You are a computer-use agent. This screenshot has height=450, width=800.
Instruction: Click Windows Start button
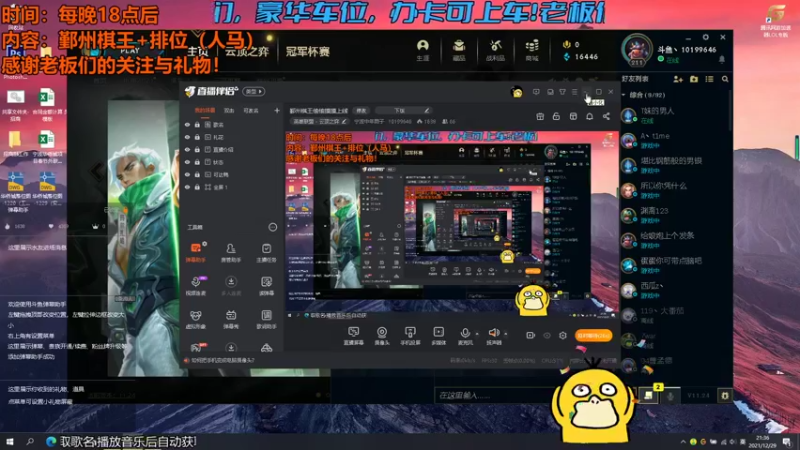[9, 441]
